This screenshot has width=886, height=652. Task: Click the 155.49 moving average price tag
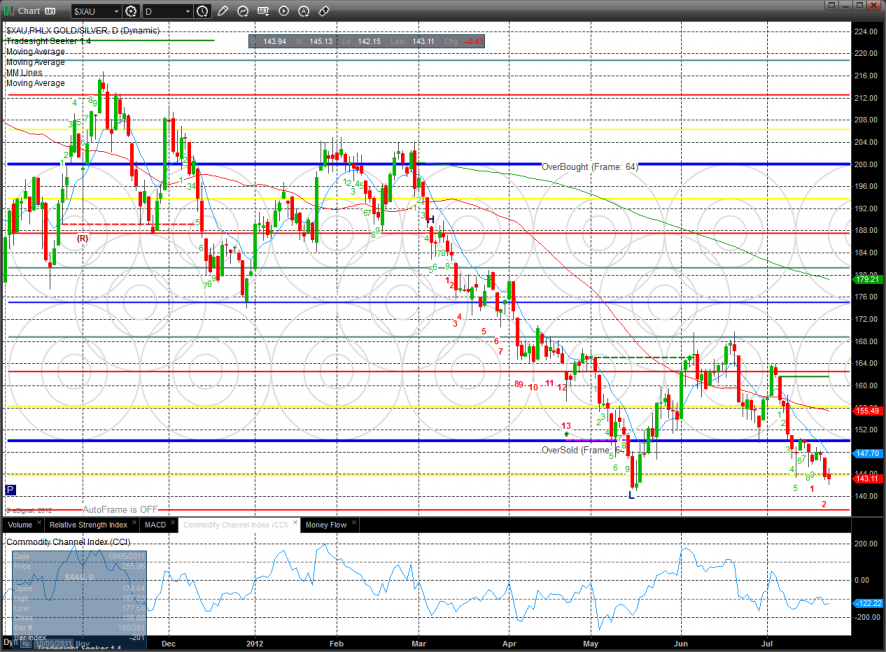(x=866, y=410)
